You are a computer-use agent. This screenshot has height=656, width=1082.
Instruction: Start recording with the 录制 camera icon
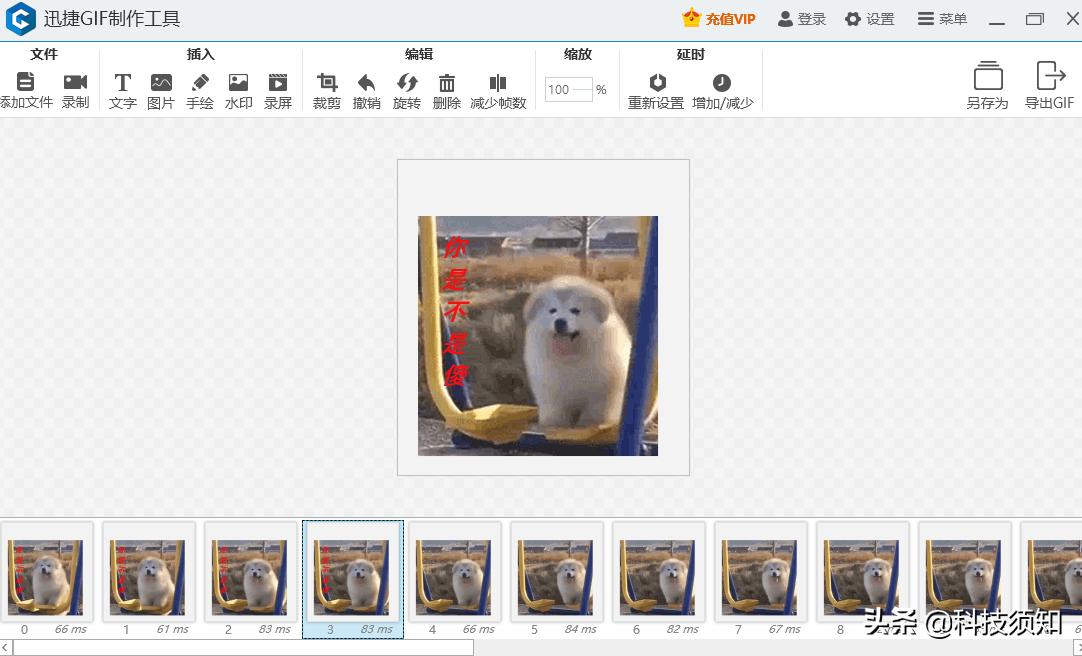[75, 83]
